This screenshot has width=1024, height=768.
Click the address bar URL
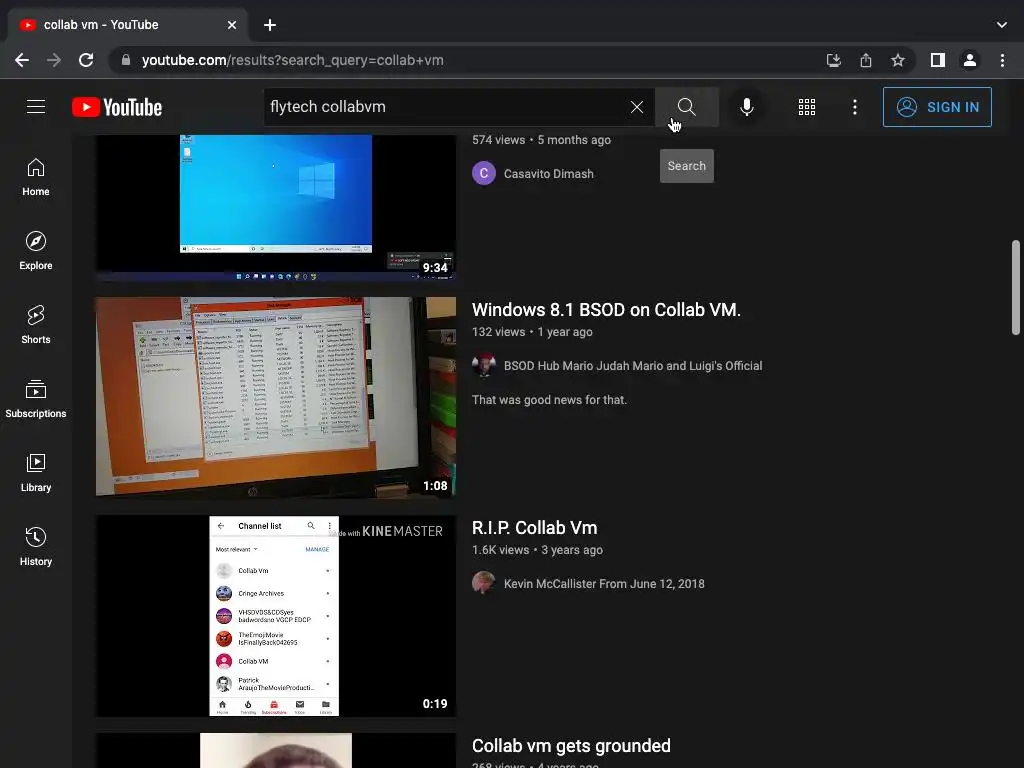(293, 60)
